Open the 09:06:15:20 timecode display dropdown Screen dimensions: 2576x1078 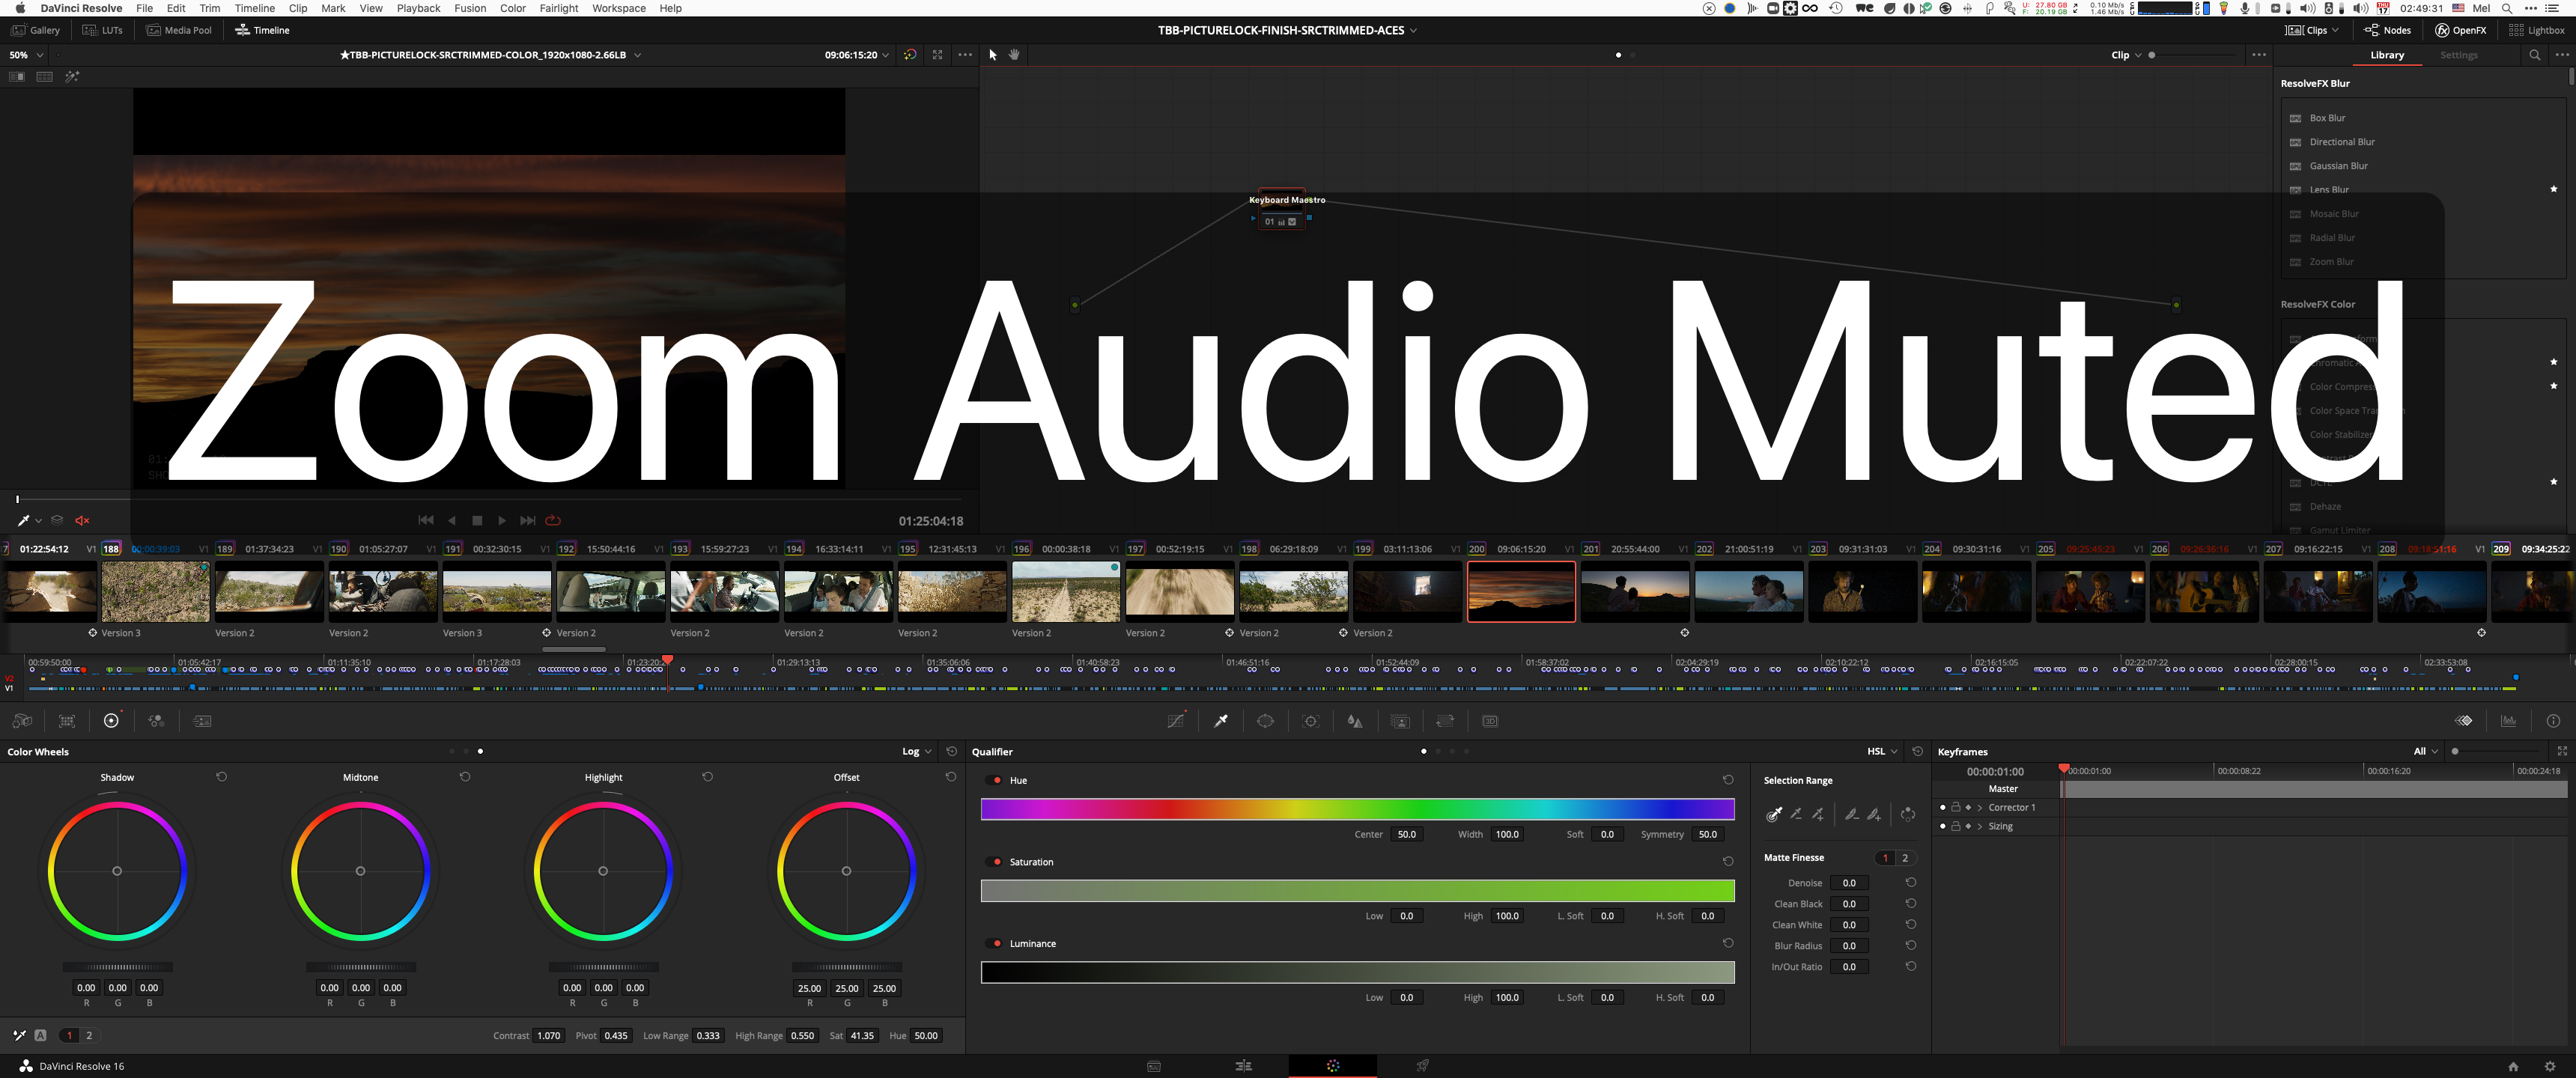tap(856, 55)
